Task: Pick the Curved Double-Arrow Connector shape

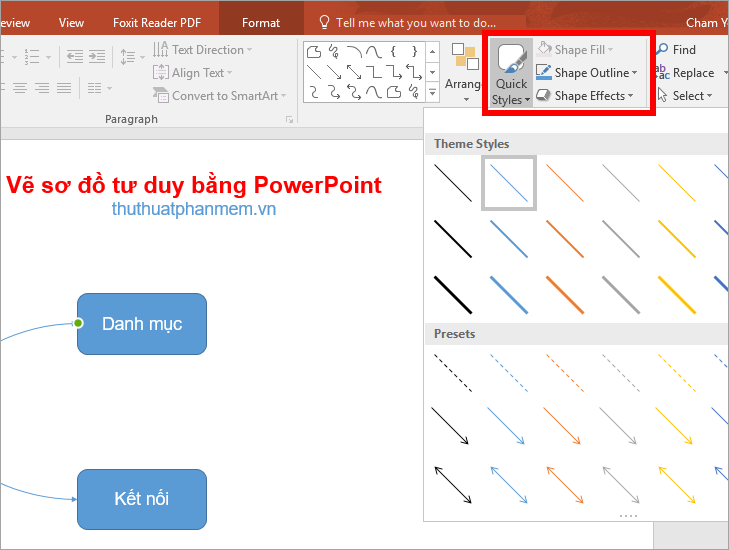Action: [x=354, y=92]
